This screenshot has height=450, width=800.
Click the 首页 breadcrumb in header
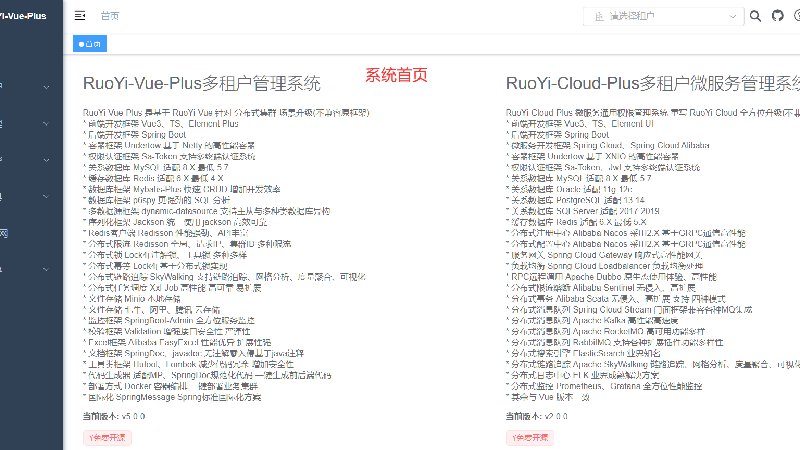pyautogui.click(x=110, y=16)
